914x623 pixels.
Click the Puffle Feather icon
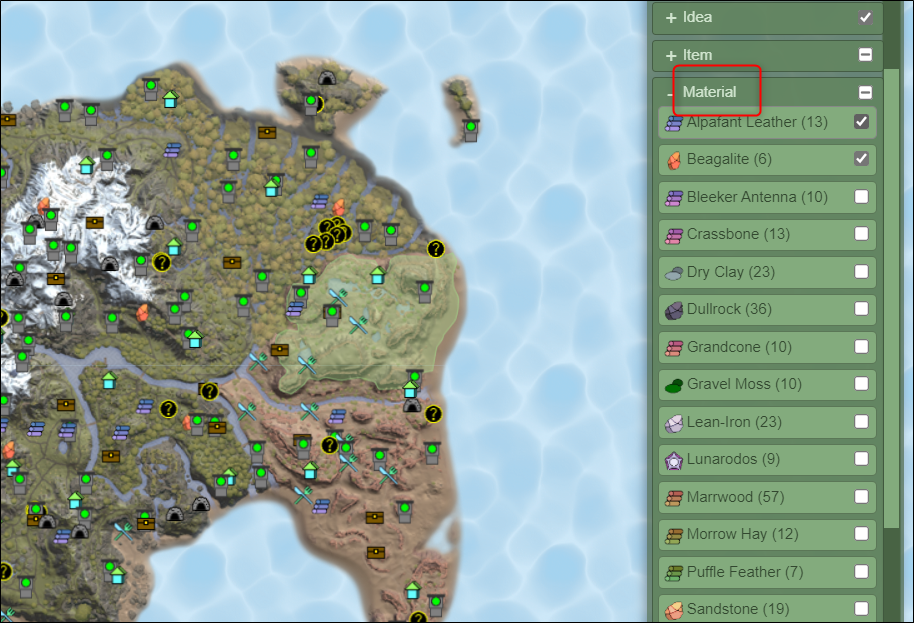(x=674, y=573)
